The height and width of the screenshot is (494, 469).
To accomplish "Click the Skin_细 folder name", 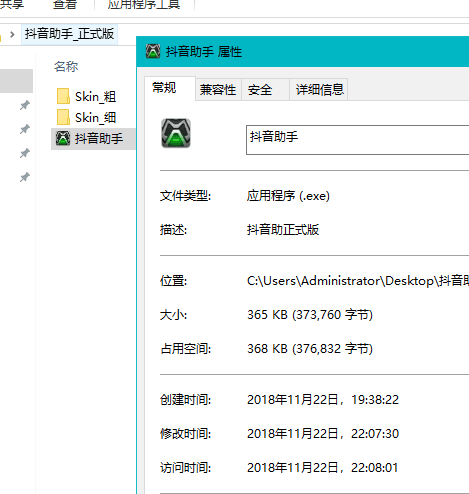I will (x=95, y=118).
